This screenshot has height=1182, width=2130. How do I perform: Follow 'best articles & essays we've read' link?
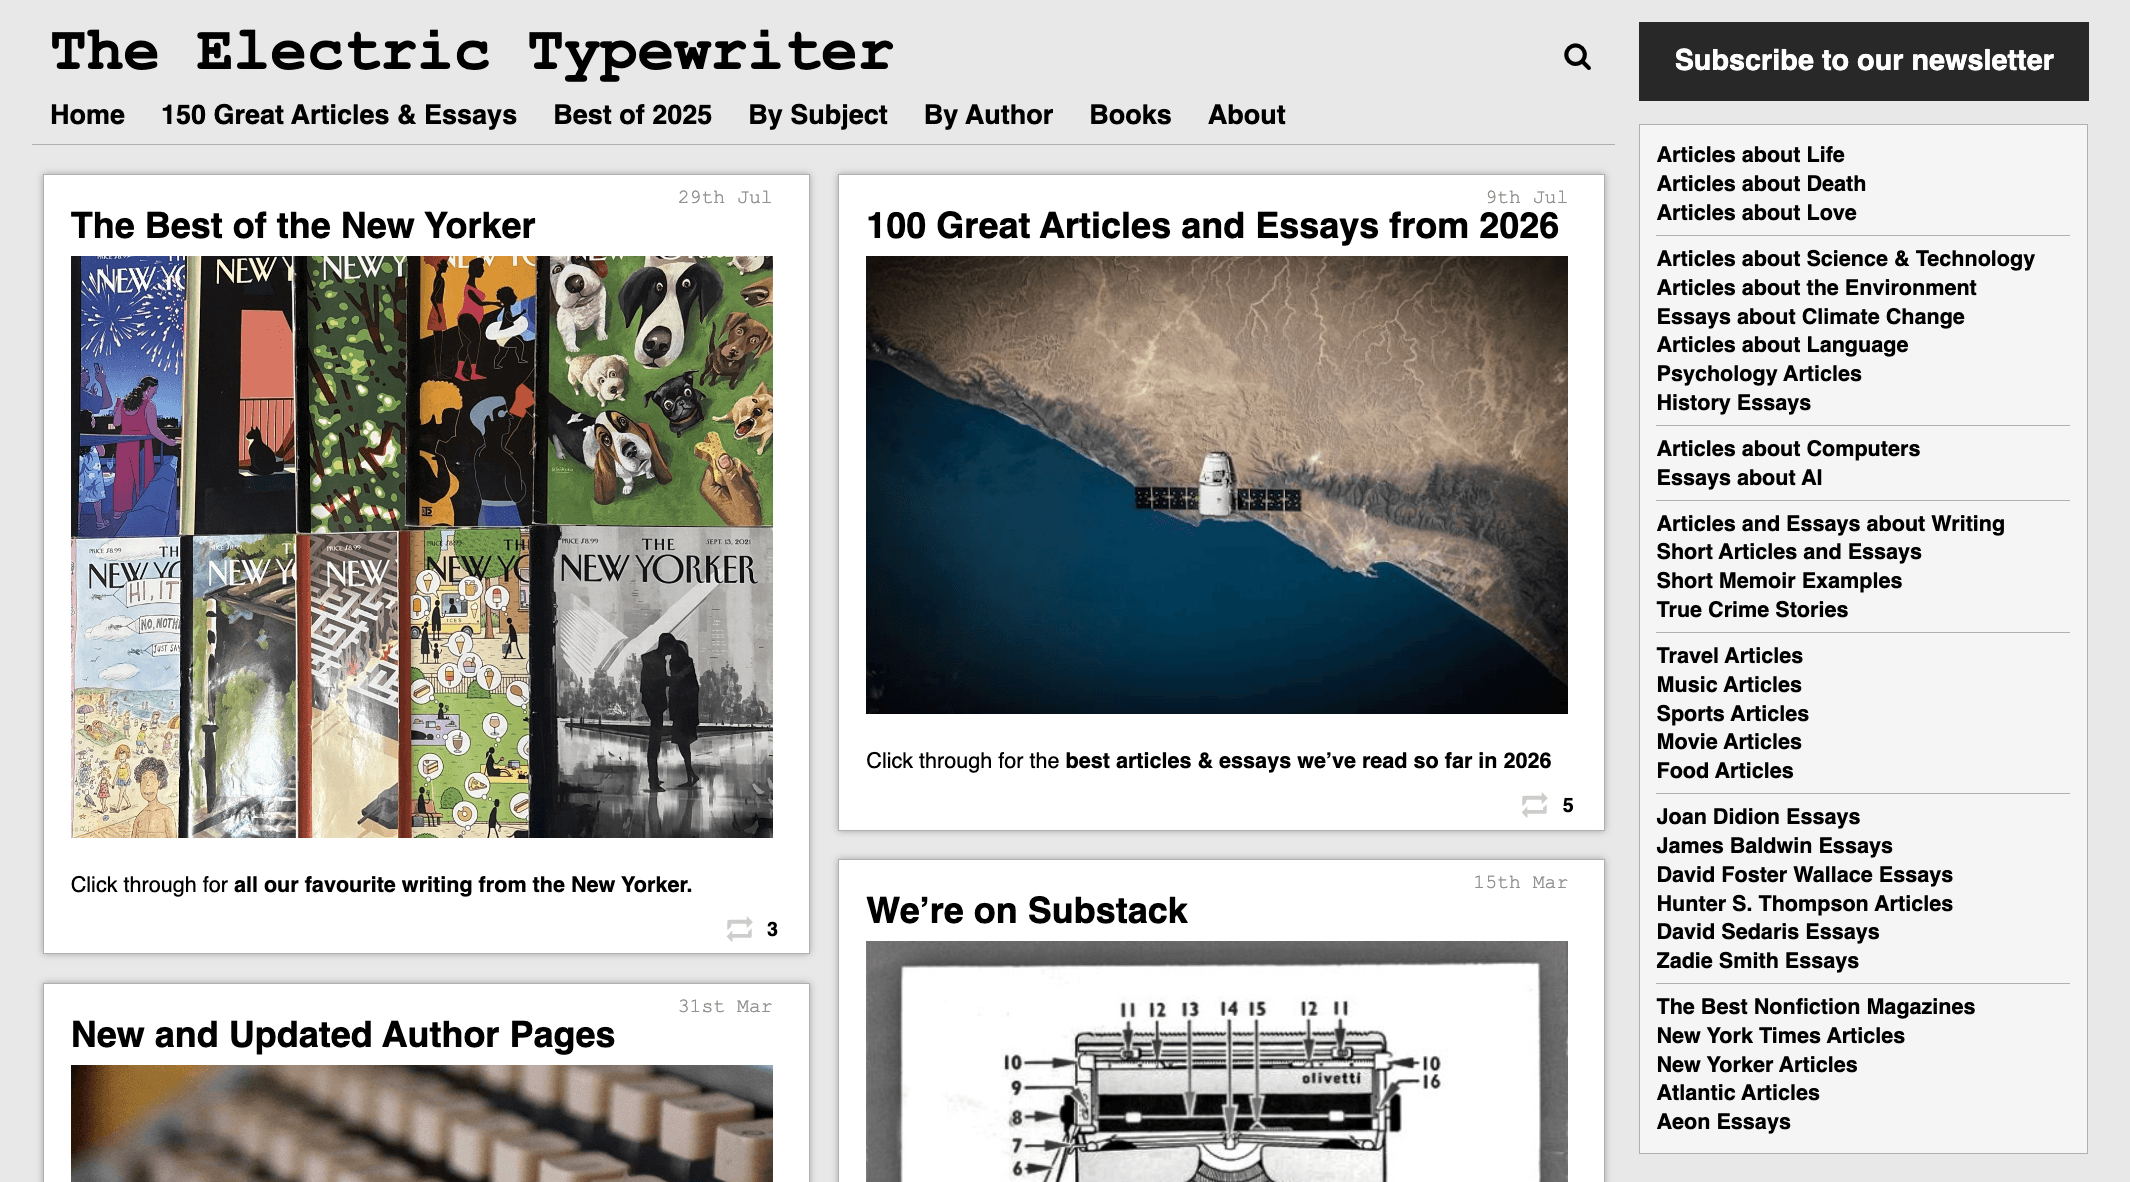coord(1308,761)
